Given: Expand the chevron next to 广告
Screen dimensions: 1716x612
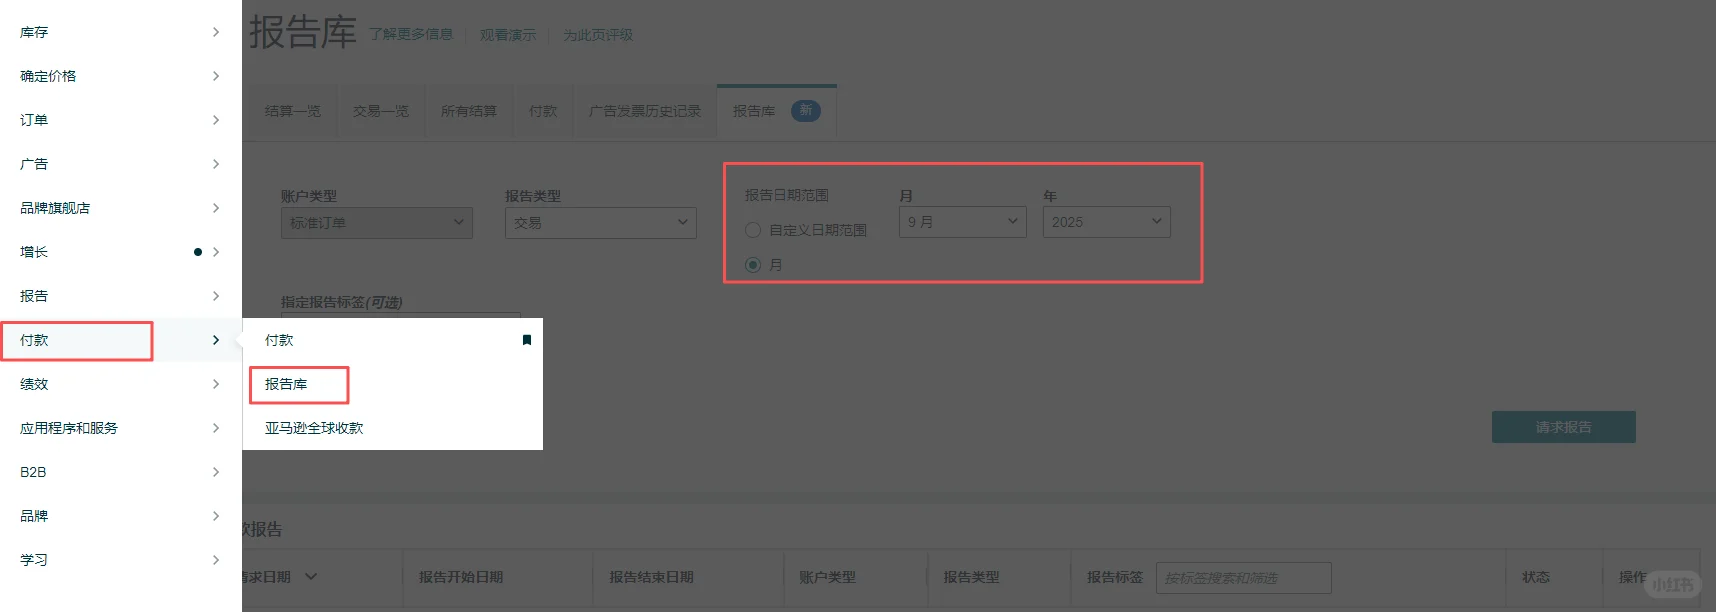Looking at the screenshot, I should pyautogui.click(x=216, y=164).
